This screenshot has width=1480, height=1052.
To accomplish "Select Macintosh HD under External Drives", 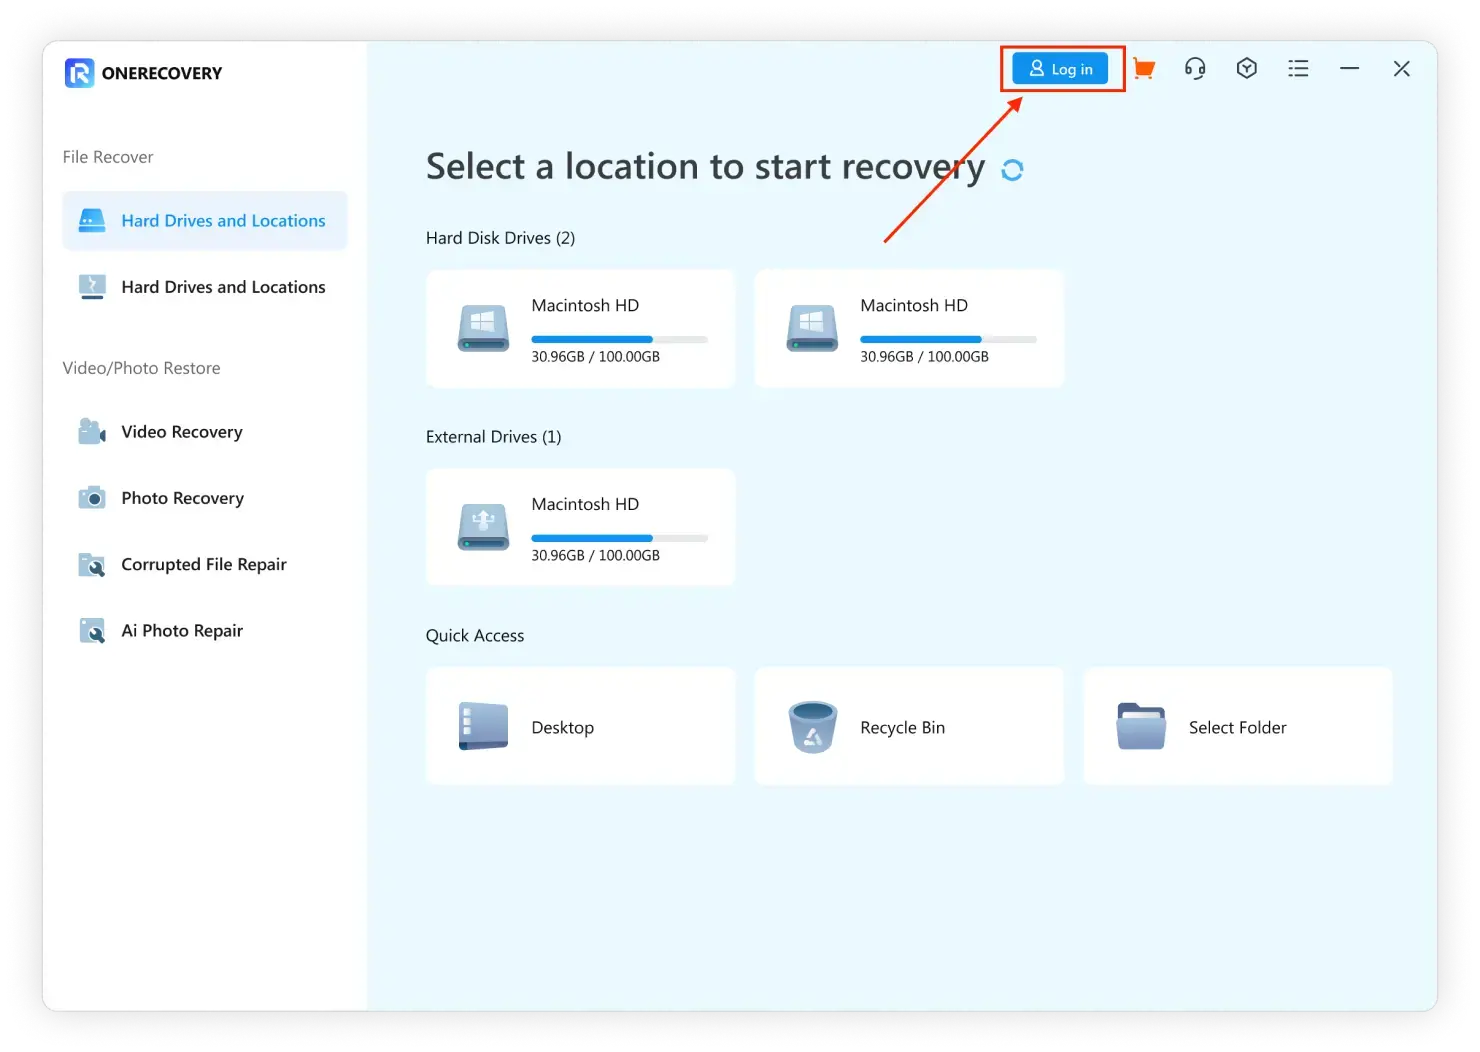I will pyautogui.click(x=580, y=527).
